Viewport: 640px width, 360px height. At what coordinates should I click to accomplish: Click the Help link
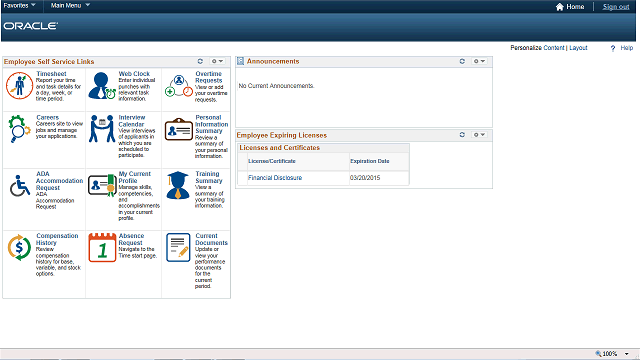click(x=627, y=48)
